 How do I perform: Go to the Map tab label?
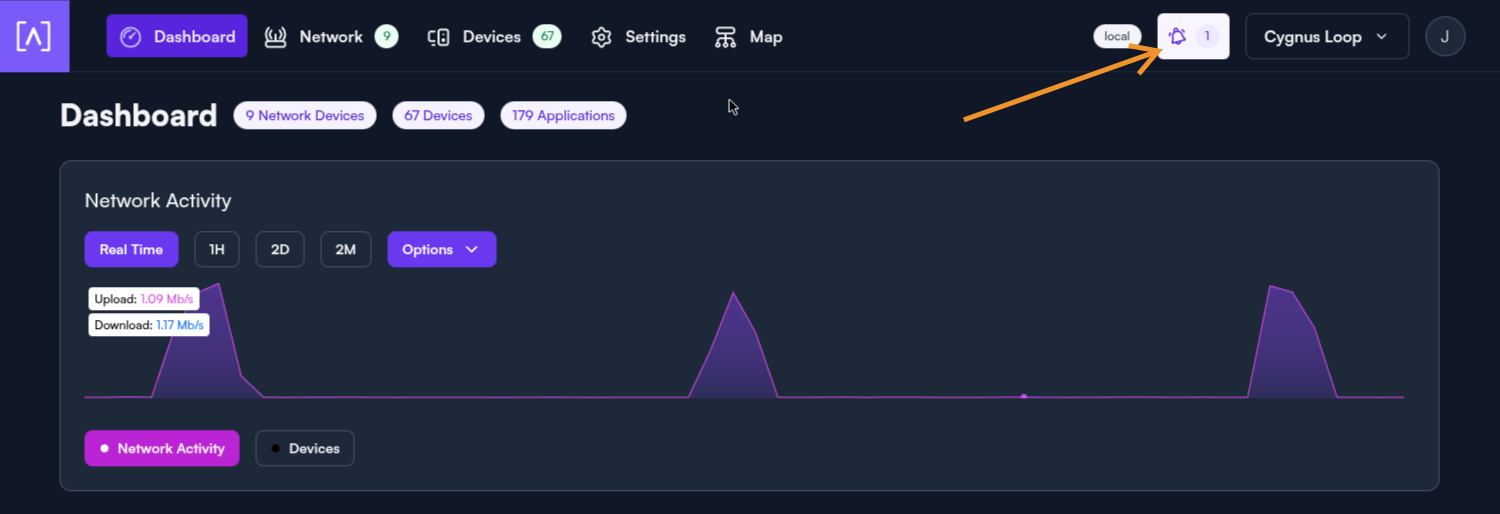click(766, 37)
